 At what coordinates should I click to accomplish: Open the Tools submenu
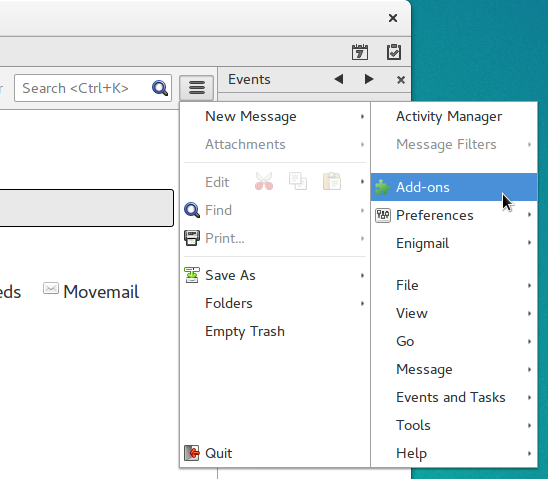(454, 425)
